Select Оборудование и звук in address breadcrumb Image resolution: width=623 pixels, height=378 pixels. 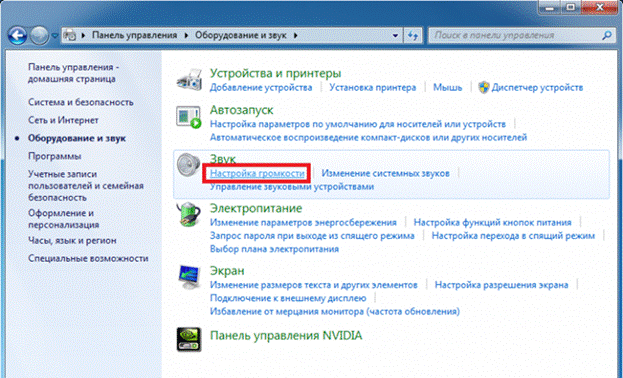click(x=240, y=35)
